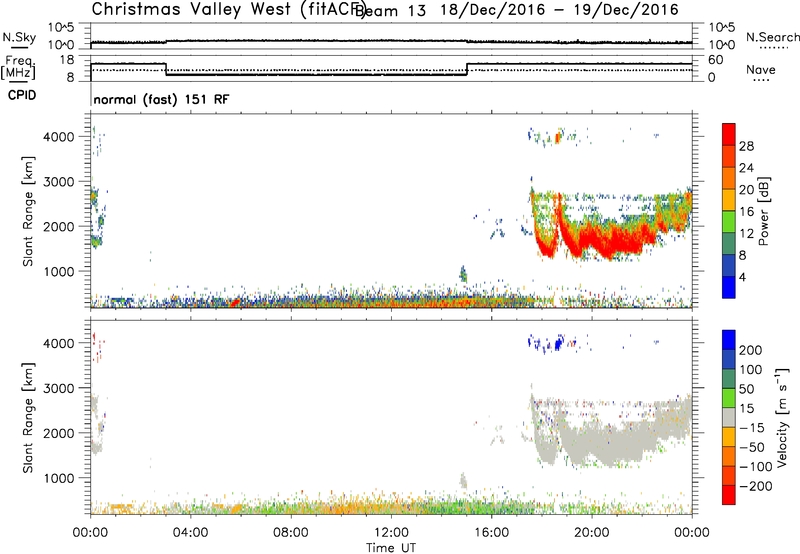
Task: Click the "-15" label on the Velocity scale
Action: pos(752,428)
